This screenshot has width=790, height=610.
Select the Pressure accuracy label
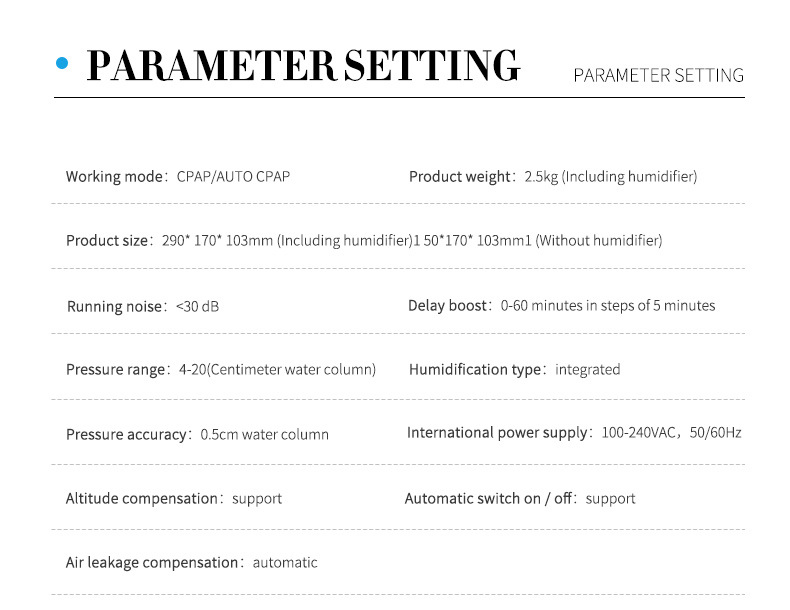pyautogui.click(x=126, y=435)
